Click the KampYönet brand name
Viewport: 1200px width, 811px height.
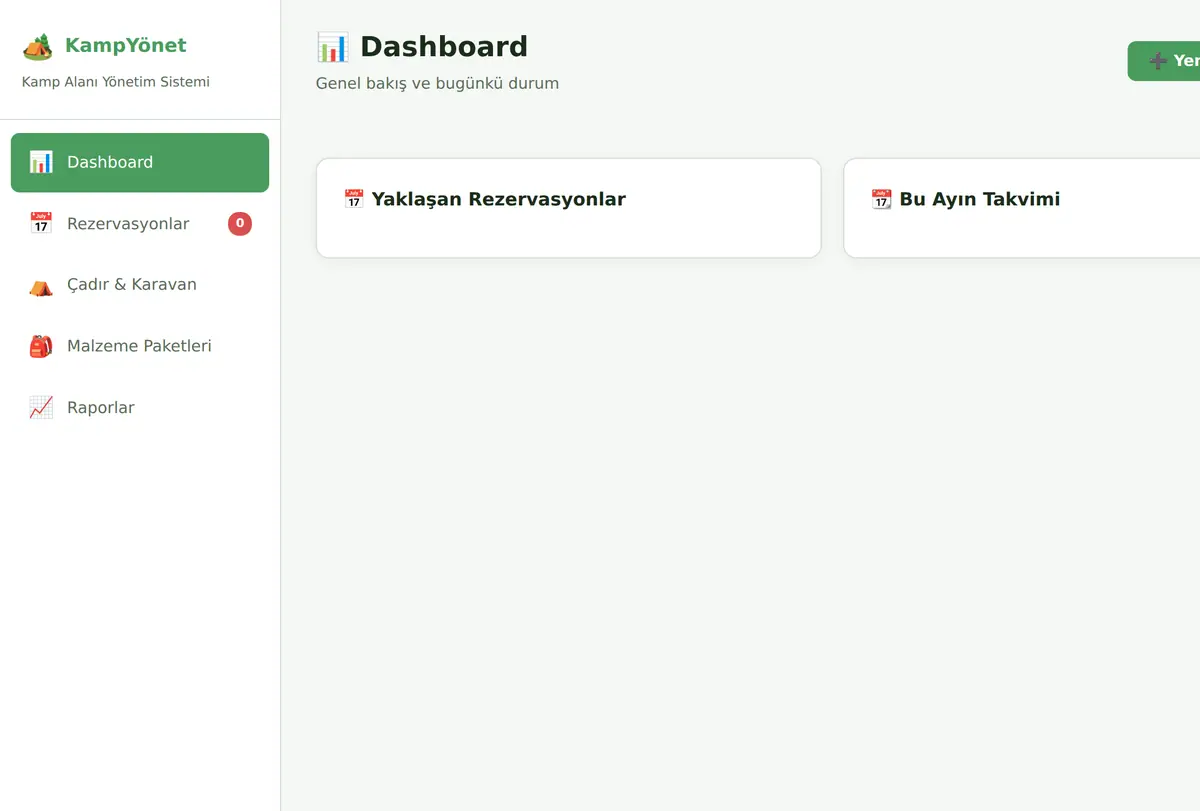(126, 45)
